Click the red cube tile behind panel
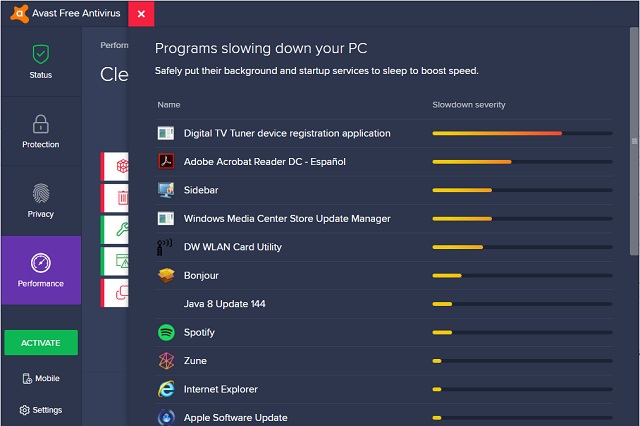This screenshot has width=640, height=426. click(x=115, y=166)
